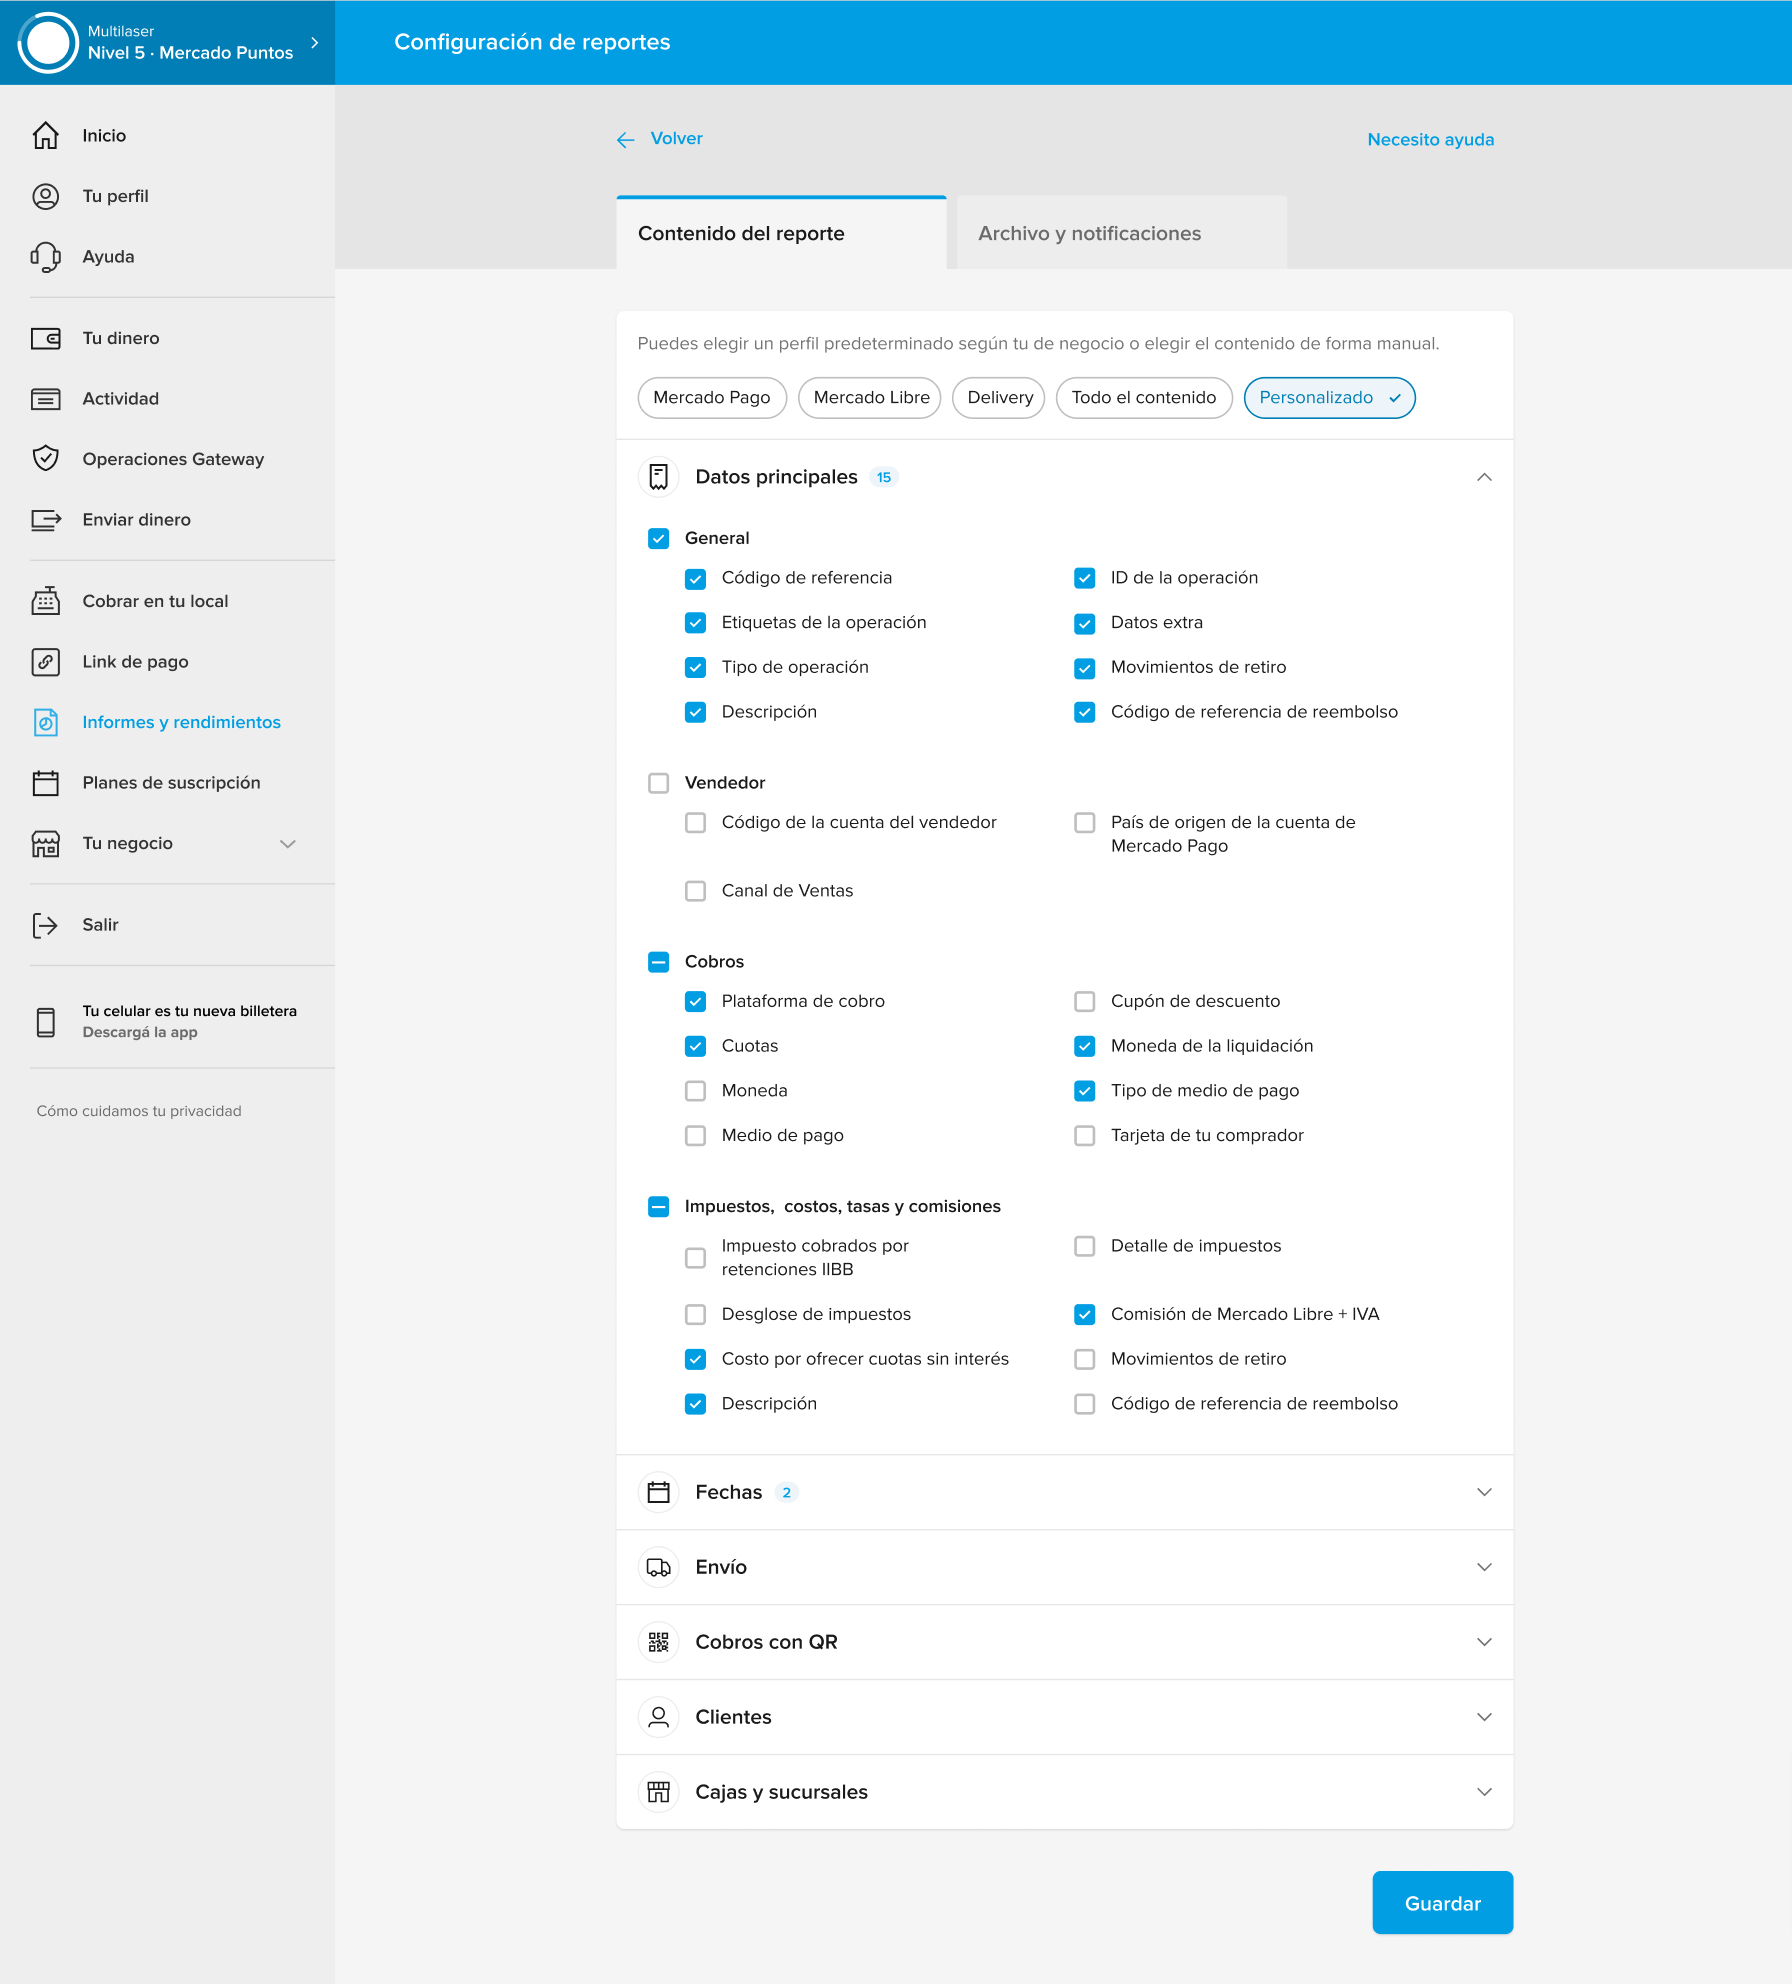The image size is (1792, 1984).
Task: Open Tu dinero wallet icon
Action: point(46,339)
